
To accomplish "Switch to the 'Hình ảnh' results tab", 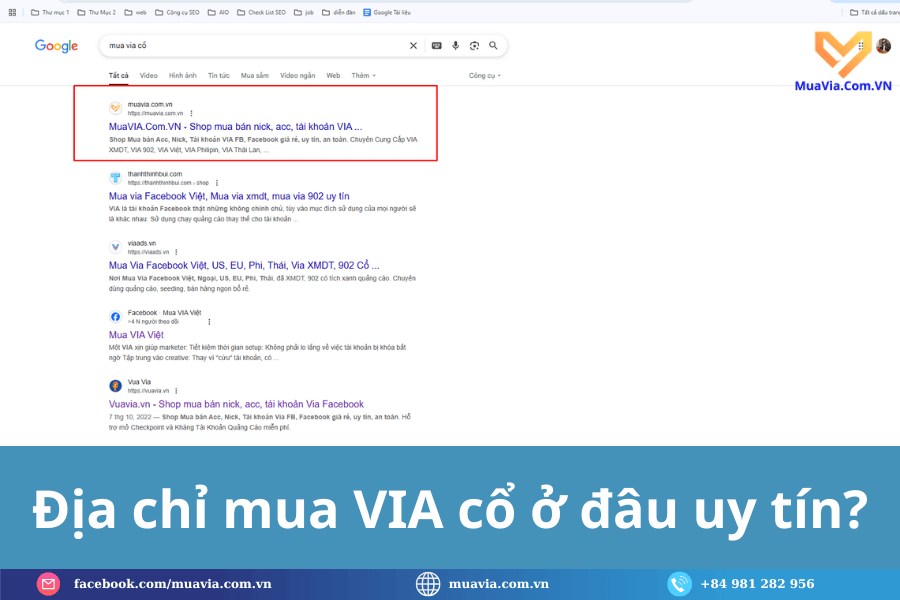I will tap(183, 76).
